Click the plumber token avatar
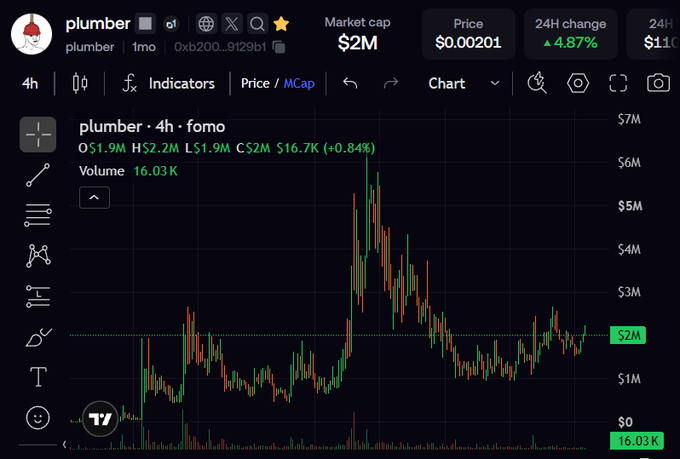Image resolution: width=680 pixels, height=459 pixels. click(31, 34)
